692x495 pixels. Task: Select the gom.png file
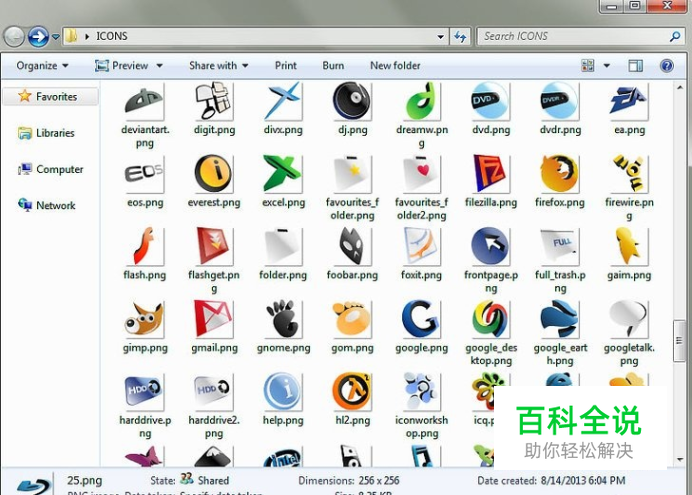tap(352, 327)
